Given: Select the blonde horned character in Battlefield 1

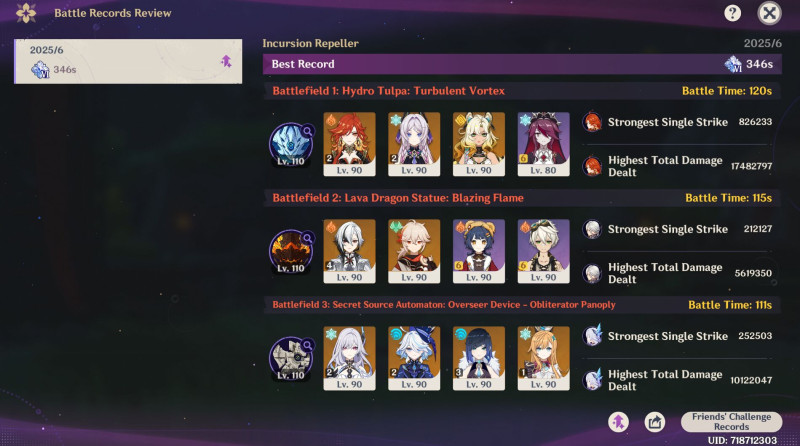Looking at the screenshot, I should (x=479, y=144).
